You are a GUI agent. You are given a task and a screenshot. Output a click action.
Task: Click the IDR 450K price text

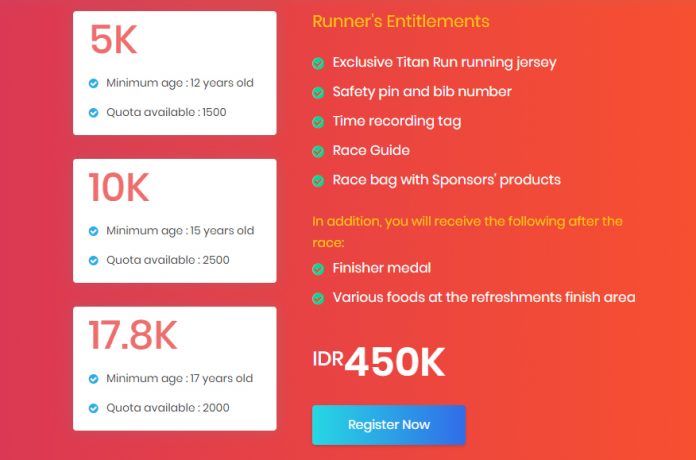pyautogui.click(x=378, y=362)
